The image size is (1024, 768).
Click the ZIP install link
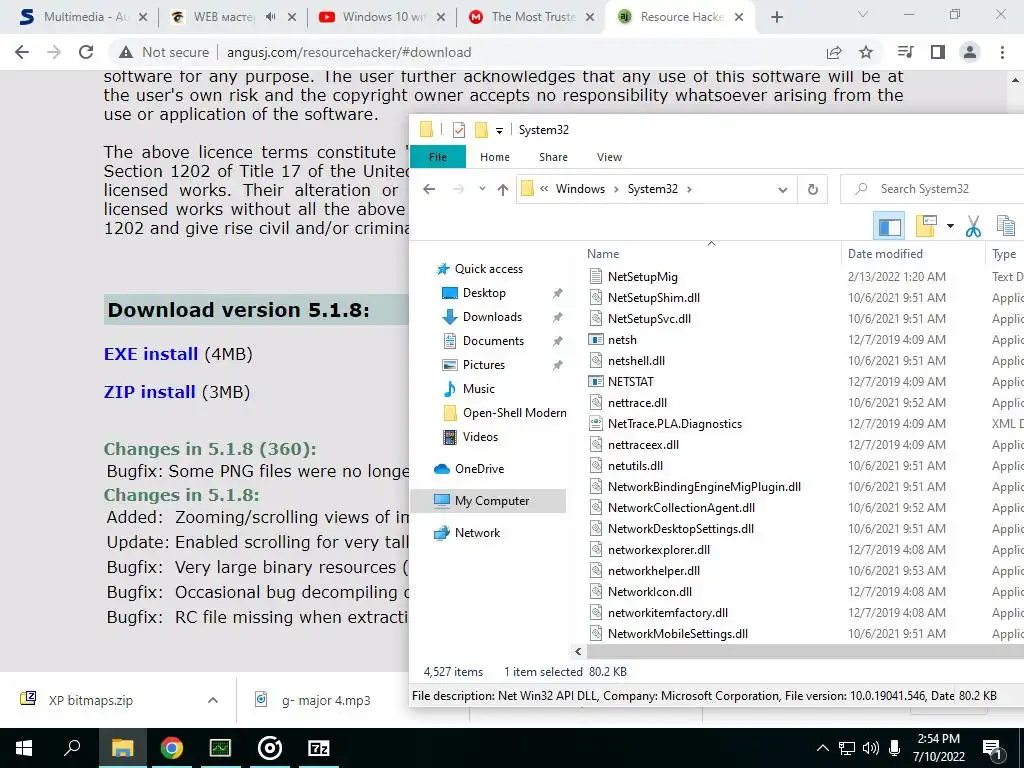[x=150, y=392]
